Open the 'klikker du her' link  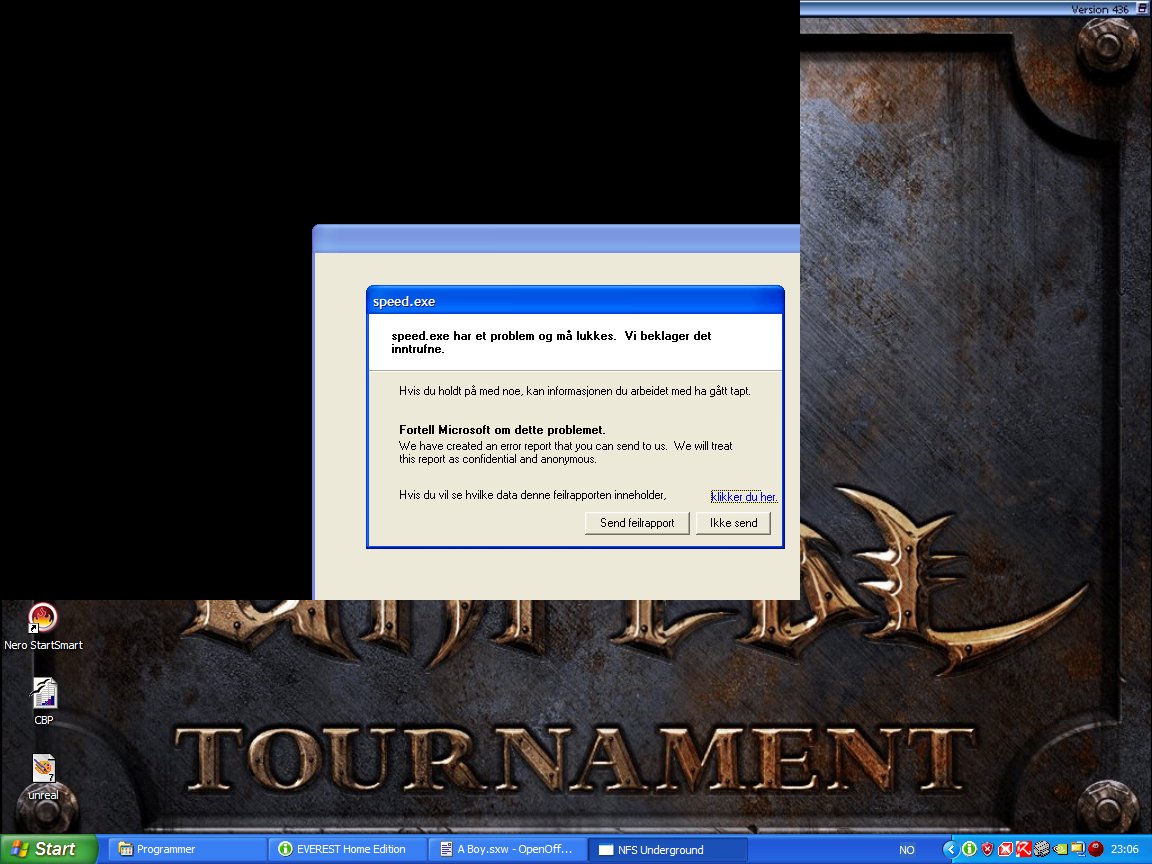tap(744, 497)
